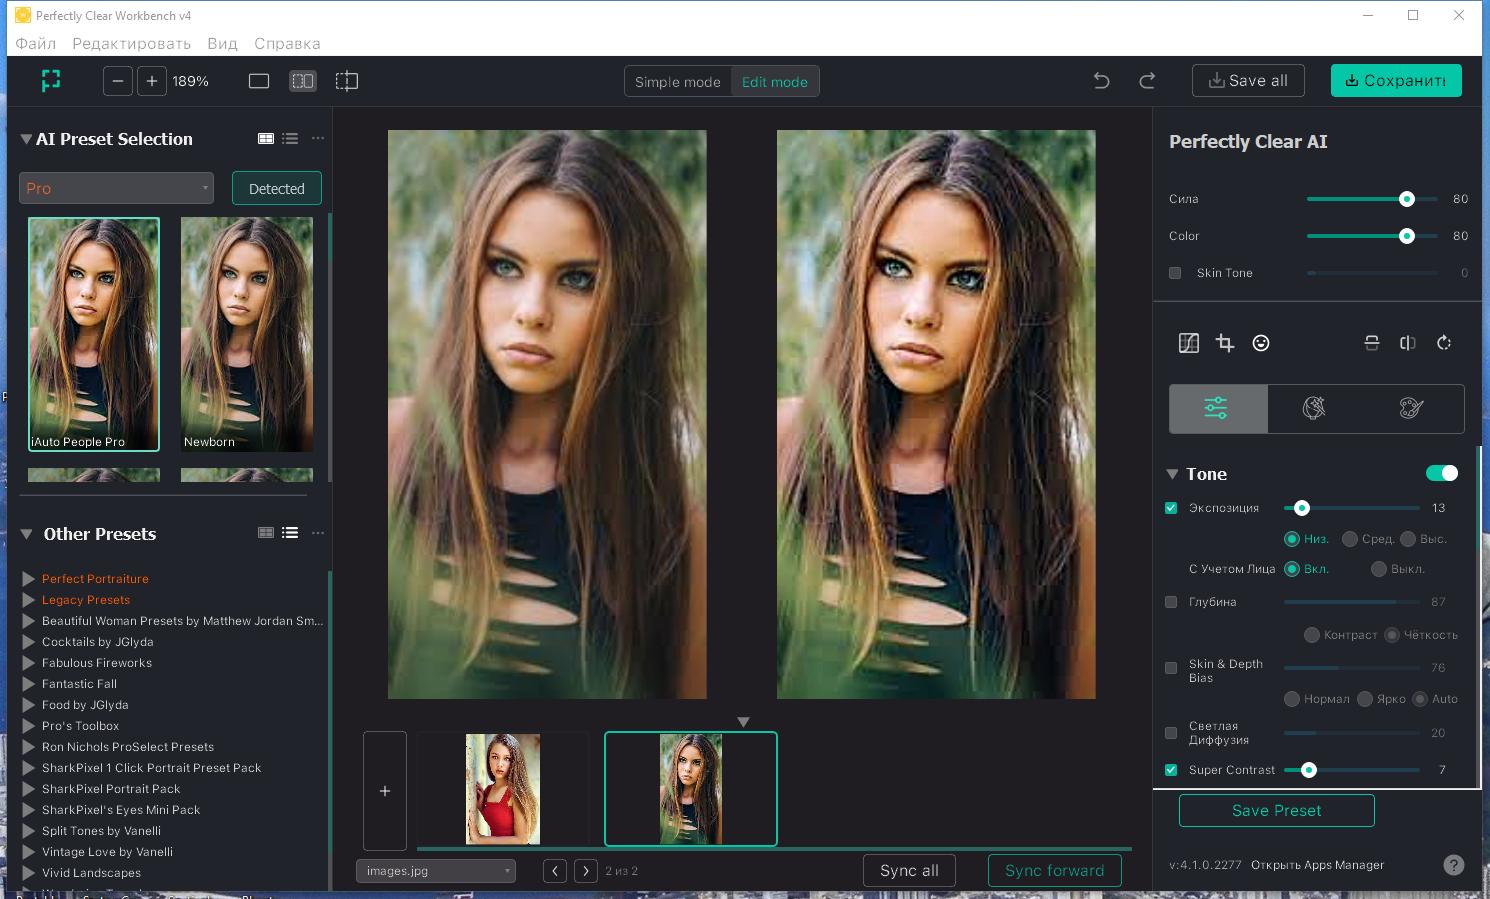
Task: Open the help question mark icon
Action: [1454, 865]
